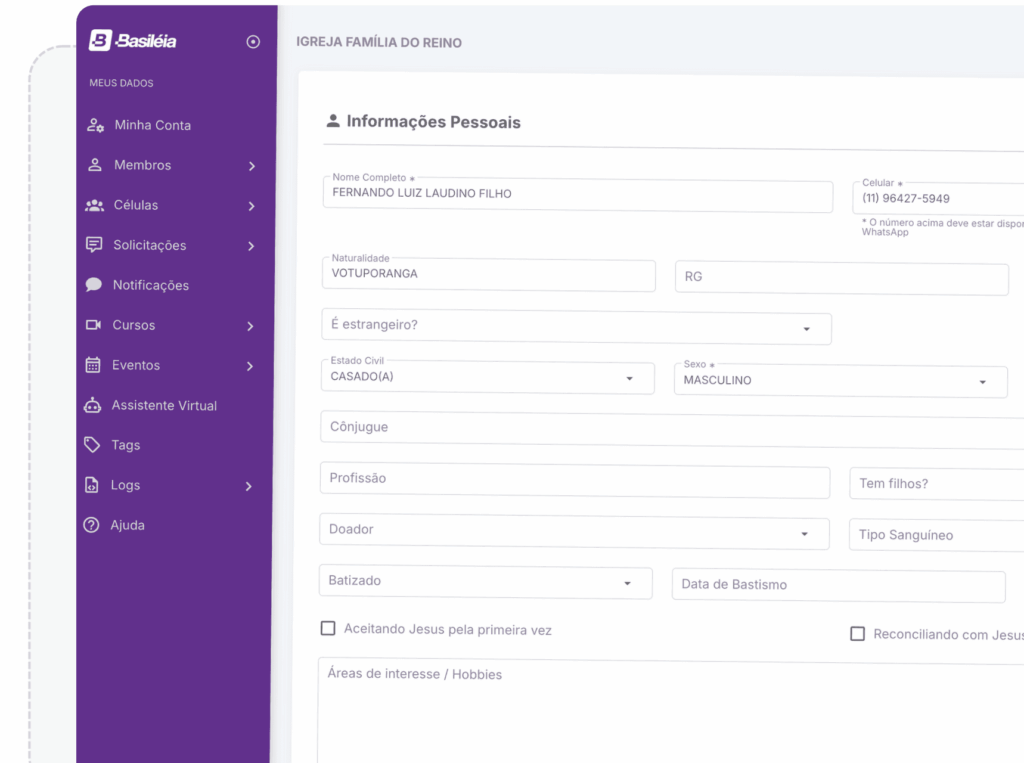Open Minha Conta user settings icon
This screenshot has height=763, width=1024.
(x=95, y=125)
